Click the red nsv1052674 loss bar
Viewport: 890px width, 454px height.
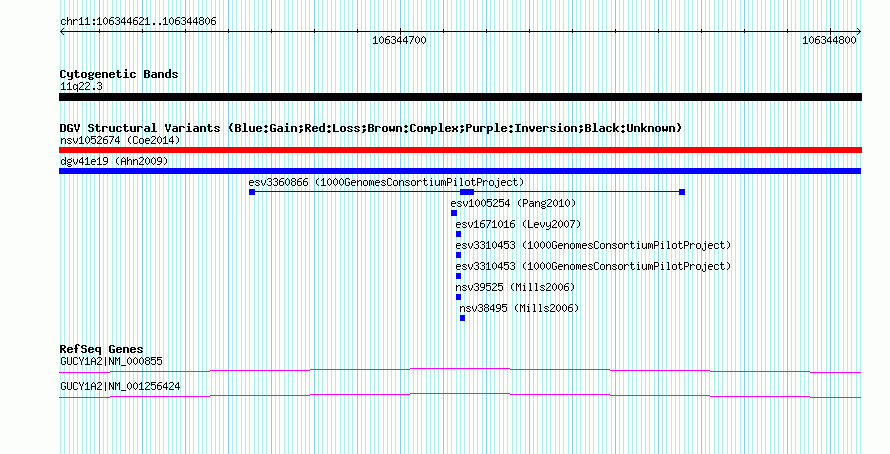460,150
